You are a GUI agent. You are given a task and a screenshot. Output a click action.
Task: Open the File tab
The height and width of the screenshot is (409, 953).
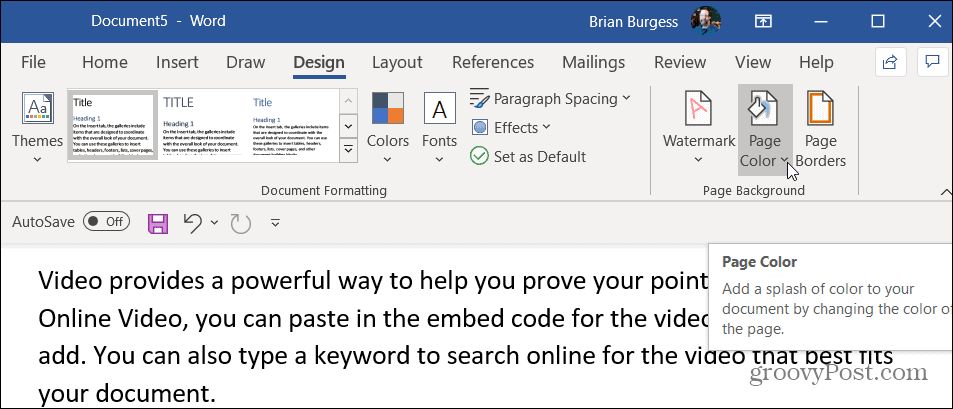click(x=33, y=62)
